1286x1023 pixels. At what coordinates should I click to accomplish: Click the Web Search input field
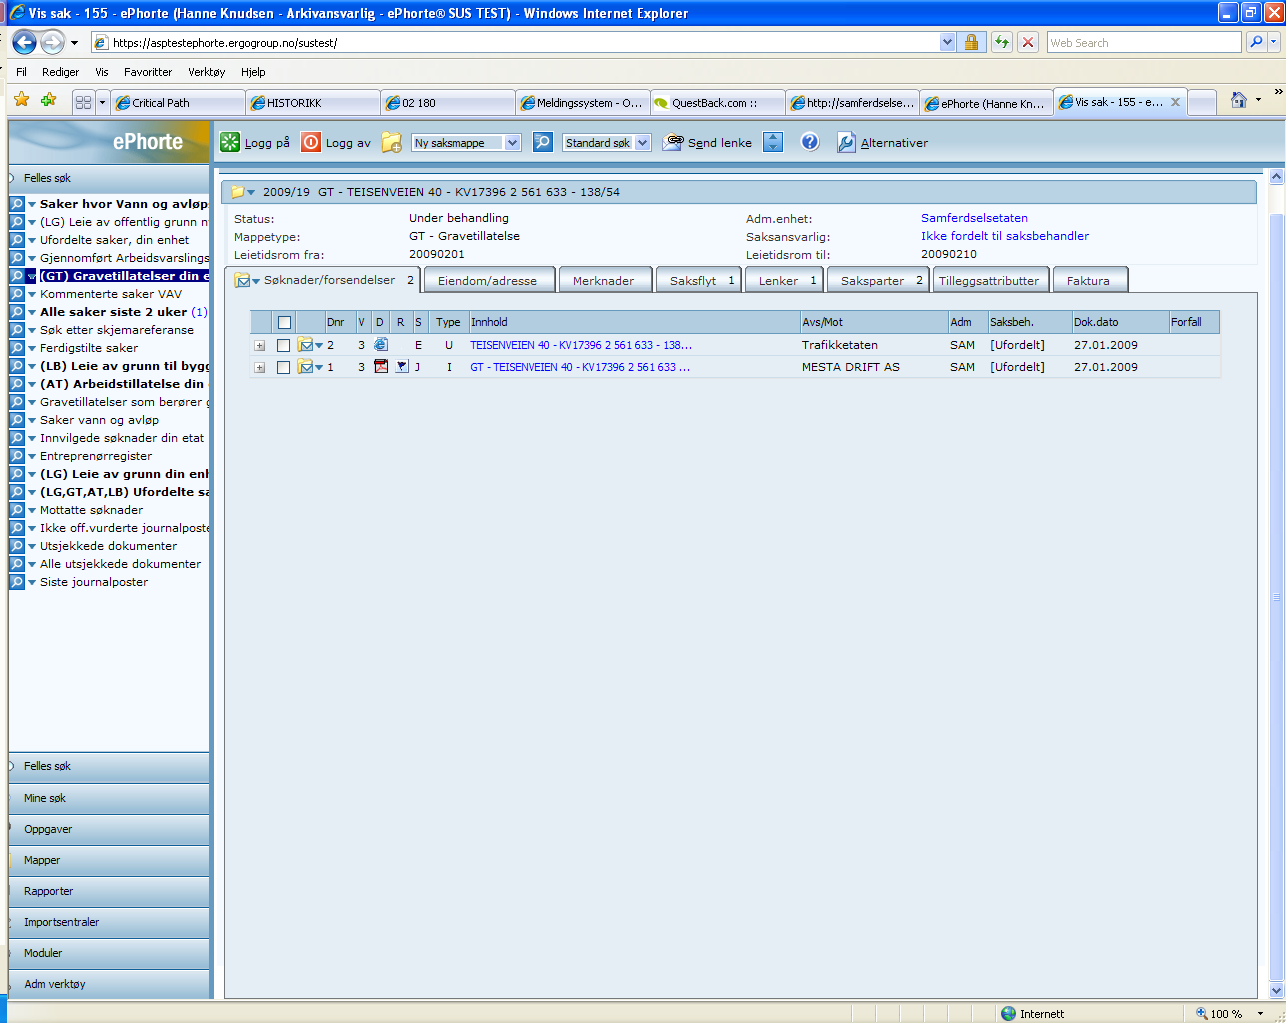click(x=1143, y=42)
